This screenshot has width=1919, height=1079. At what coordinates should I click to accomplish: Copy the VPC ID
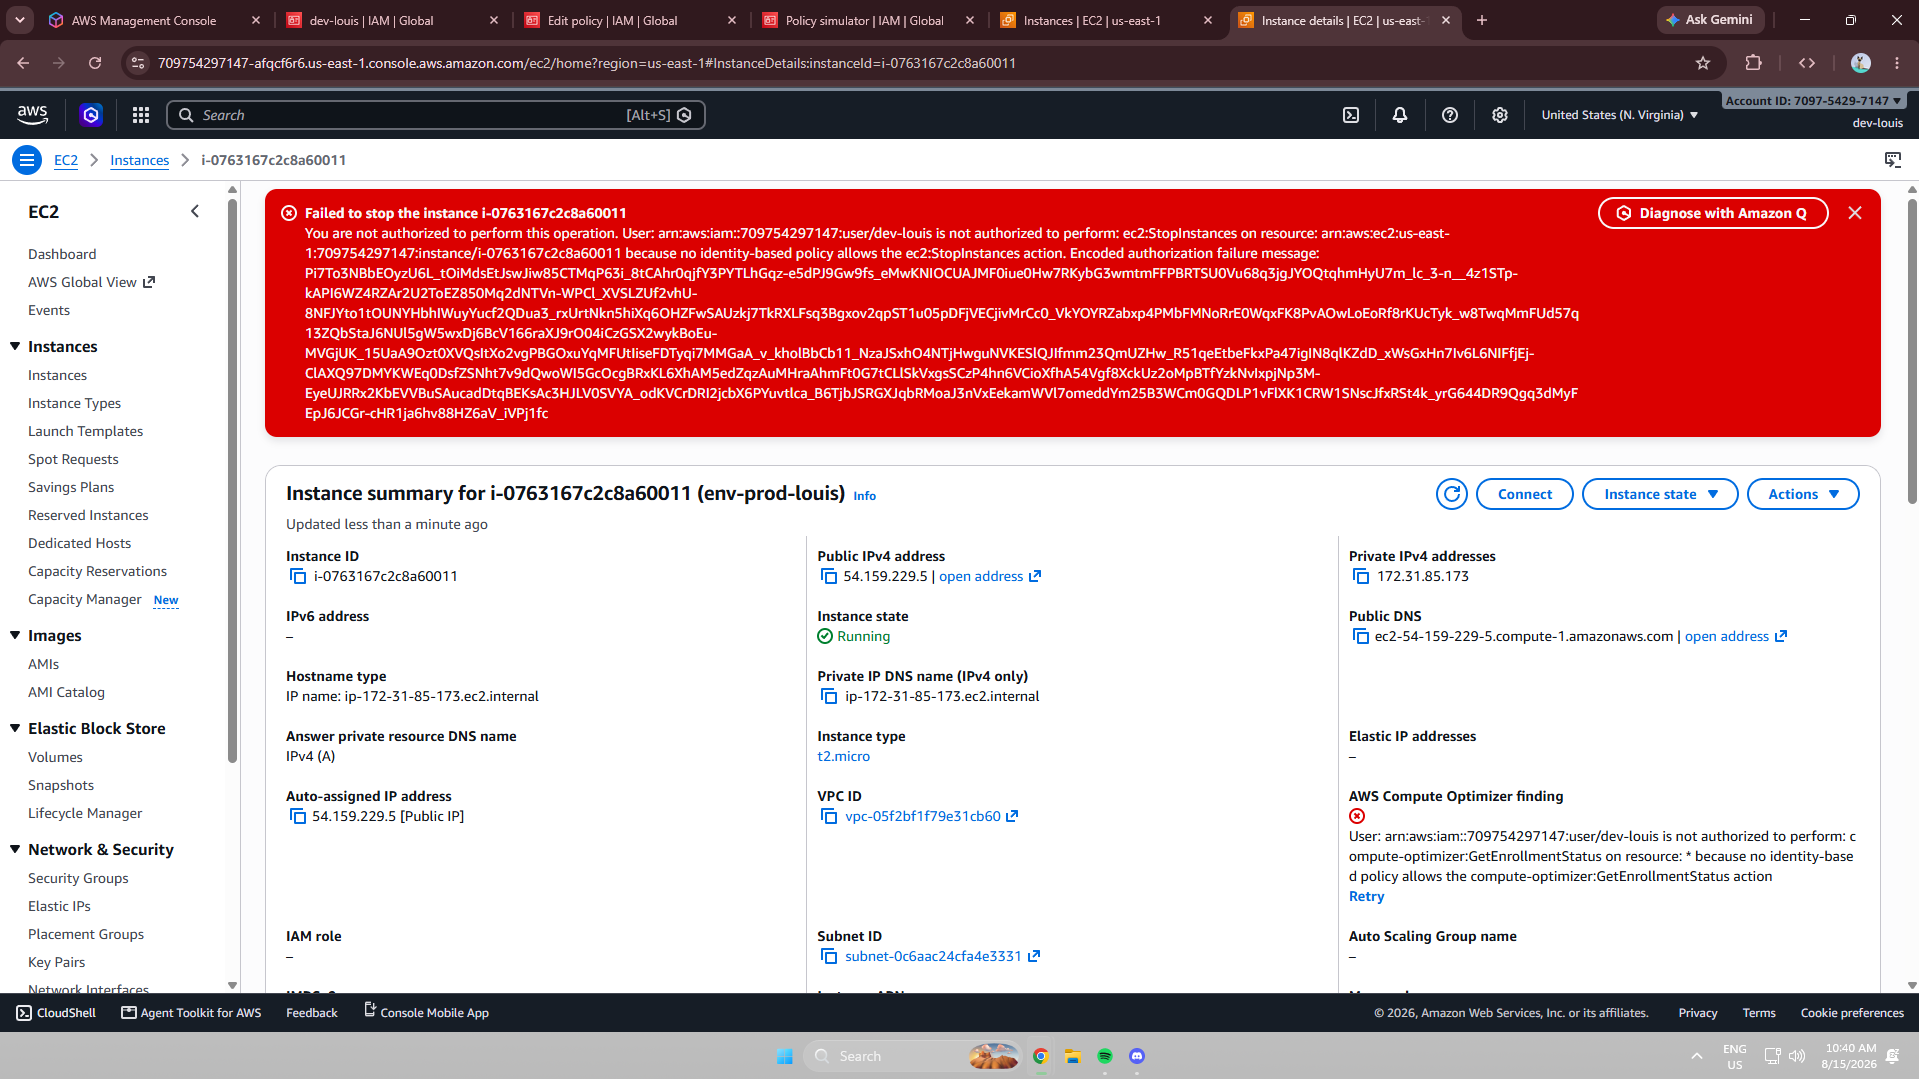pos(828,816)
